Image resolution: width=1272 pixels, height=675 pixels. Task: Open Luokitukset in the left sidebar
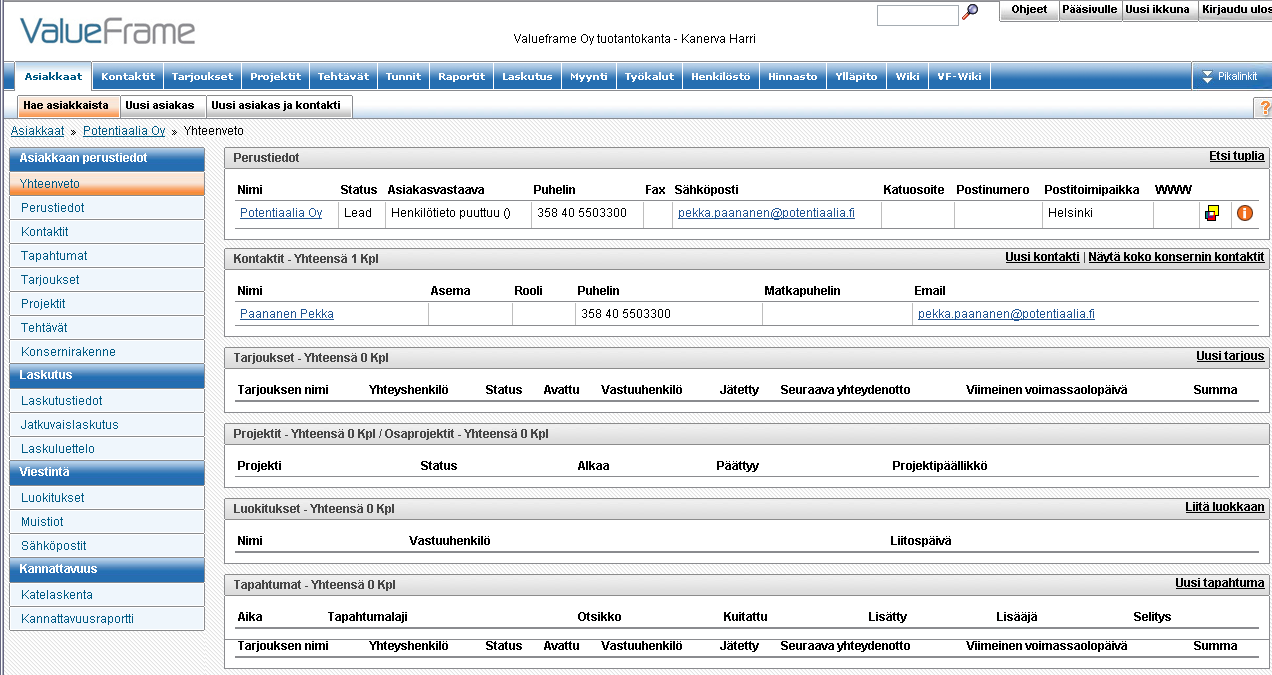[x=106, y=498]
